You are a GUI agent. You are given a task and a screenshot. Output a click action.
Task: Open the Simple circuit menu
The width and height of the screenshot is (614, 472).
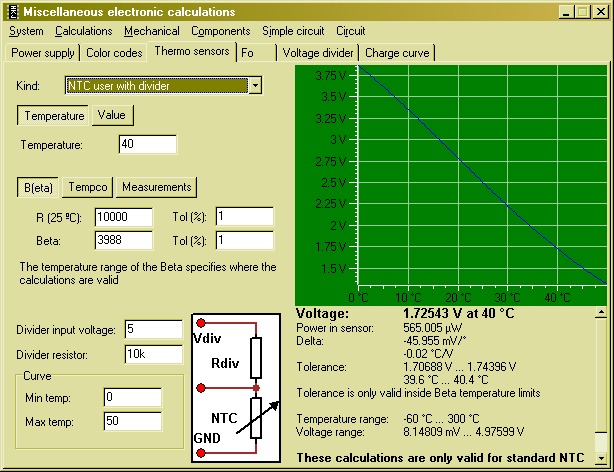[x=293, y=31]
